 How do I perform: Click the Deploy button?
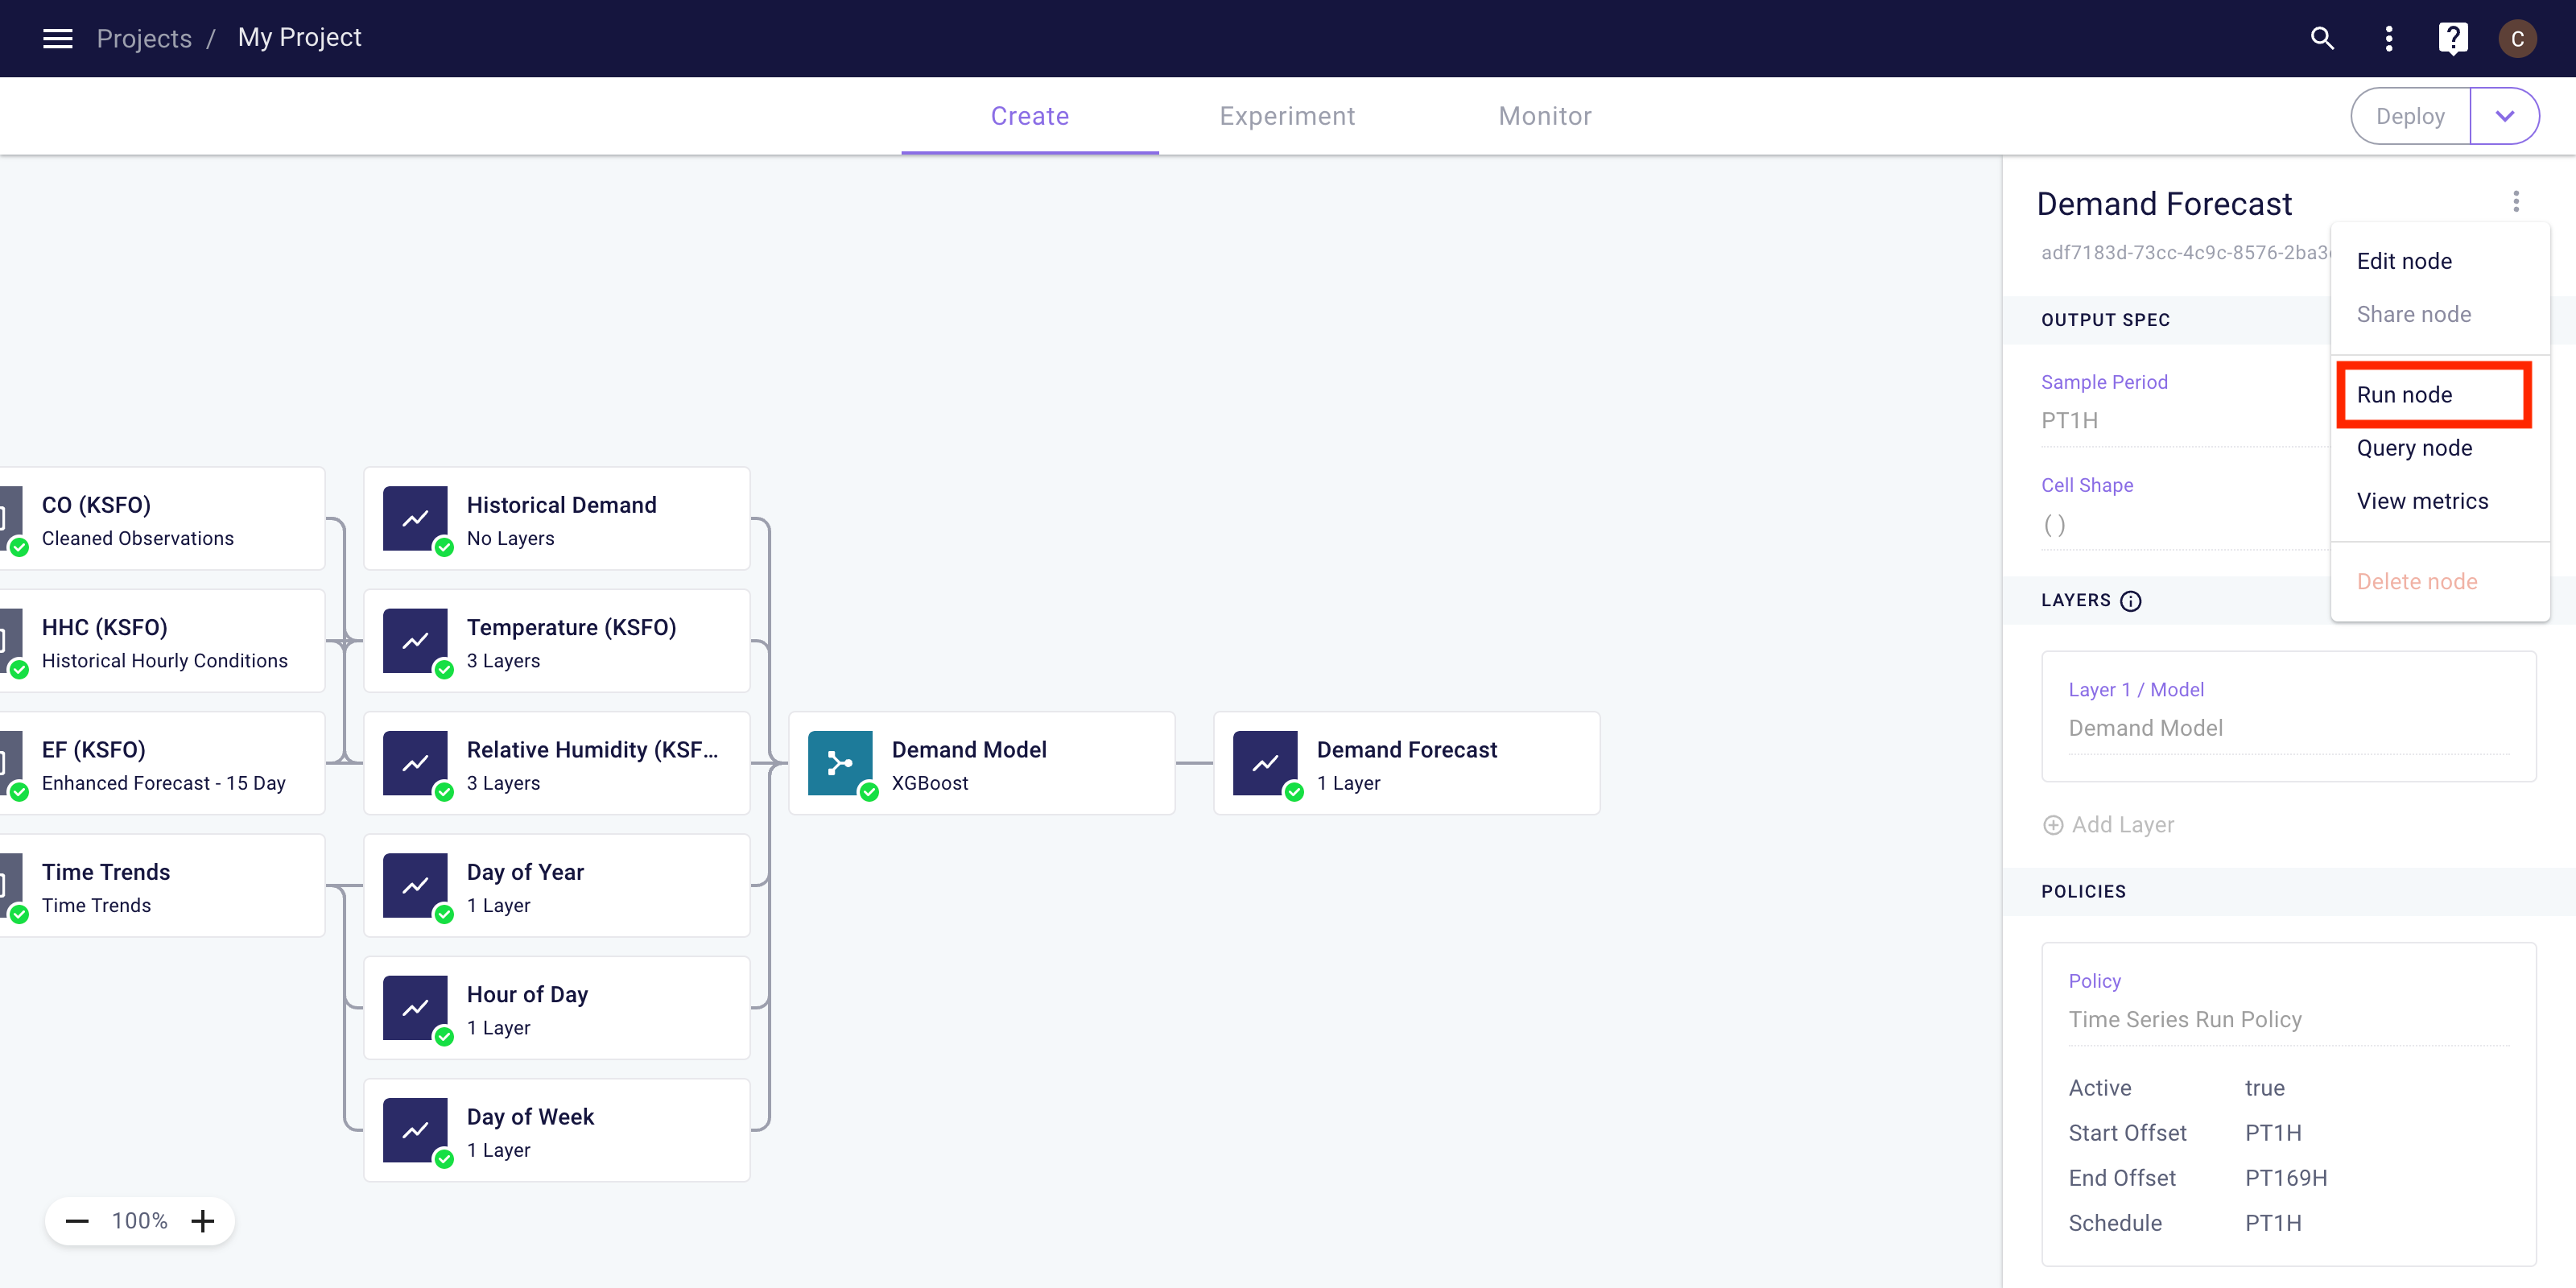click(x=2410, y=116)
